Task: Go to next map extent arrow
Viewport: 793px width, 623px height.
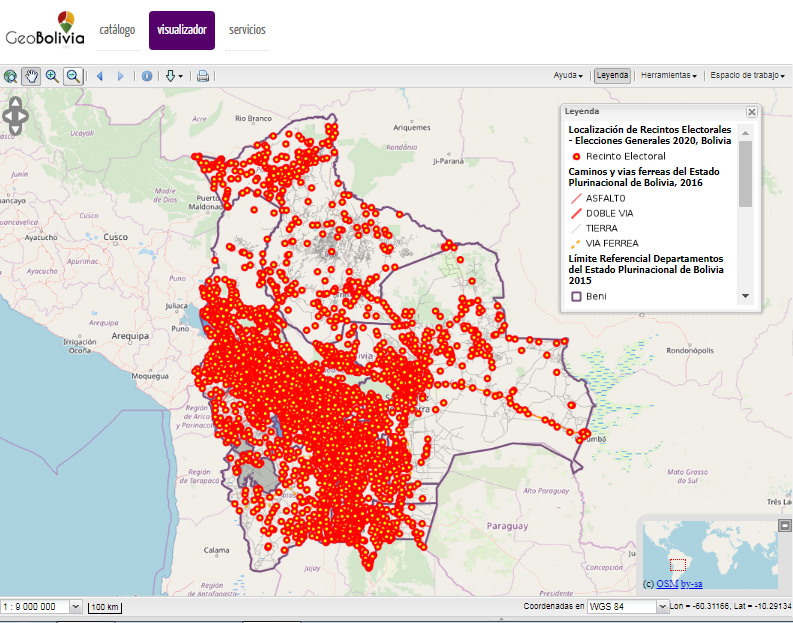Action: coord(120,76)
